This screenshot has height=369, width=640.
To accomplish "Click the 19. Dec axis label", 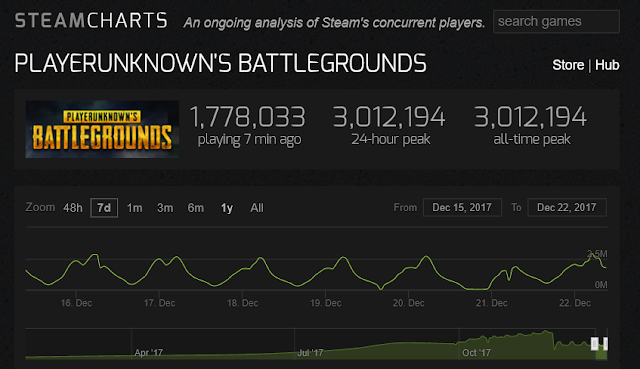I will click(x=325, y=303).
